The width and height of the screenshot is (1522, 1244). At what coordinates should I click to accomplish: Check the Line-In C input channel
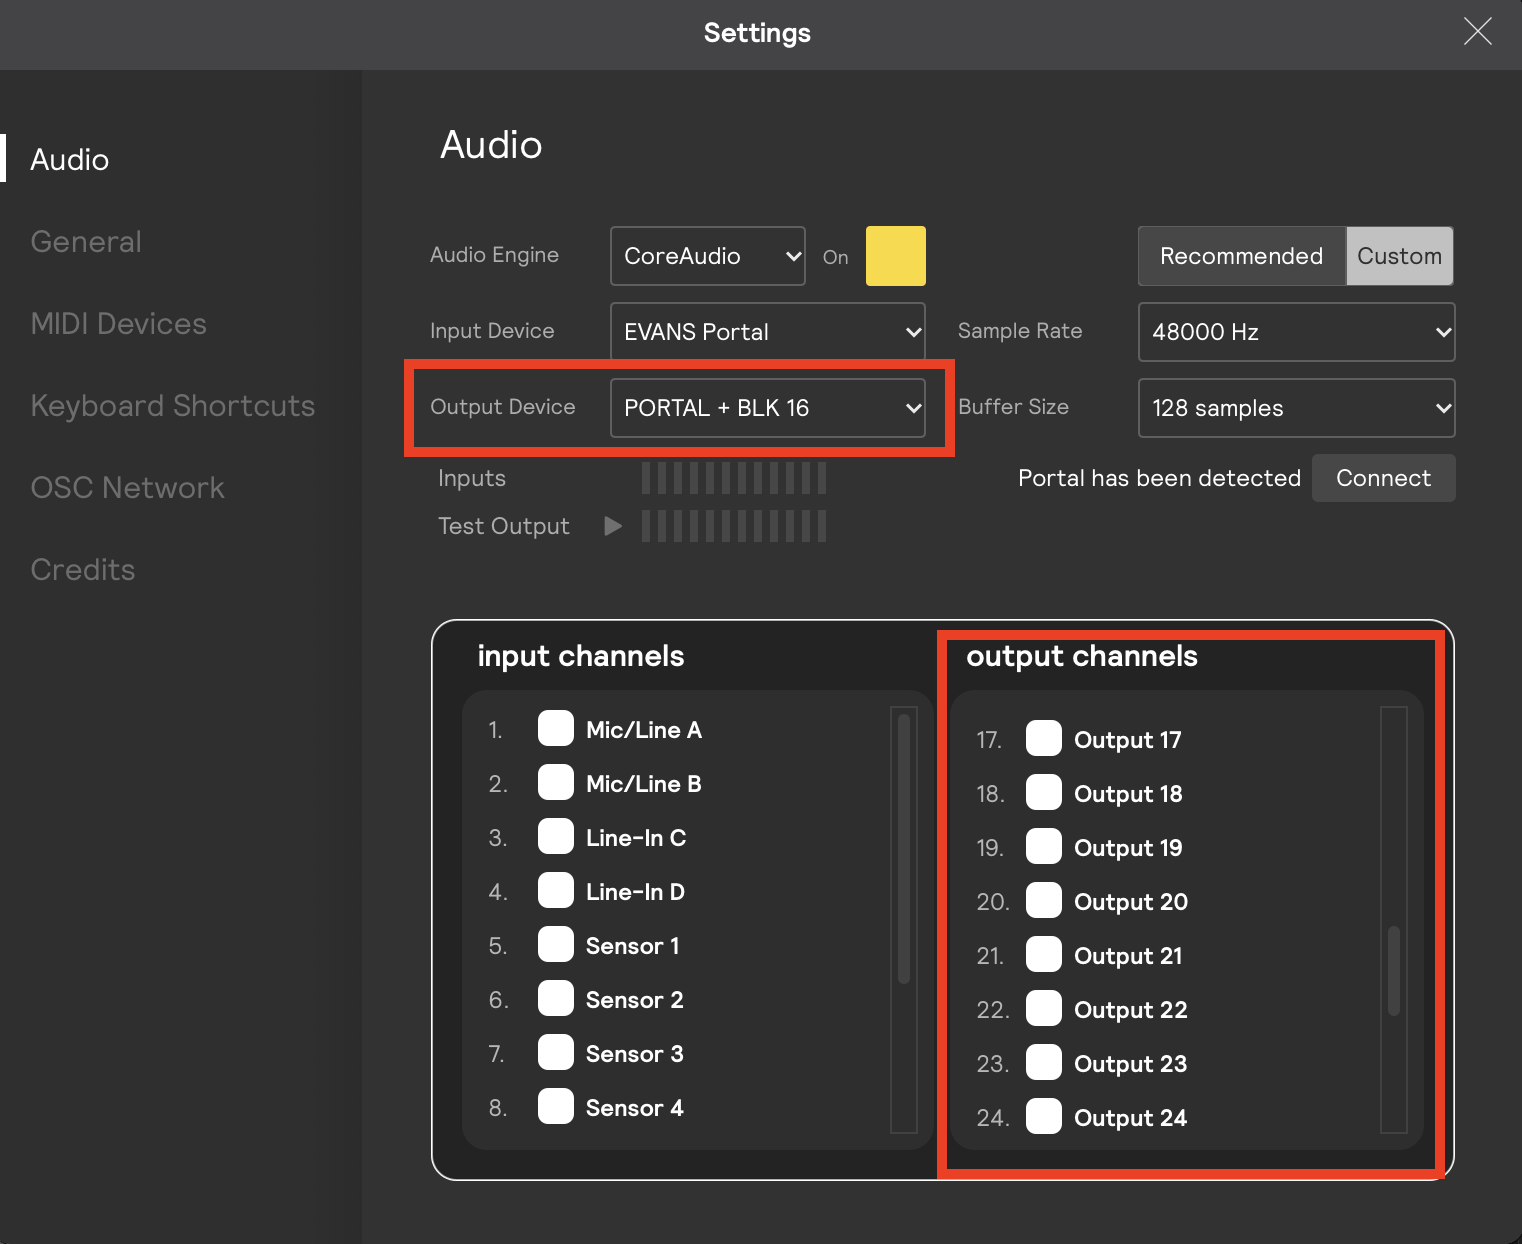coord(556,837)
